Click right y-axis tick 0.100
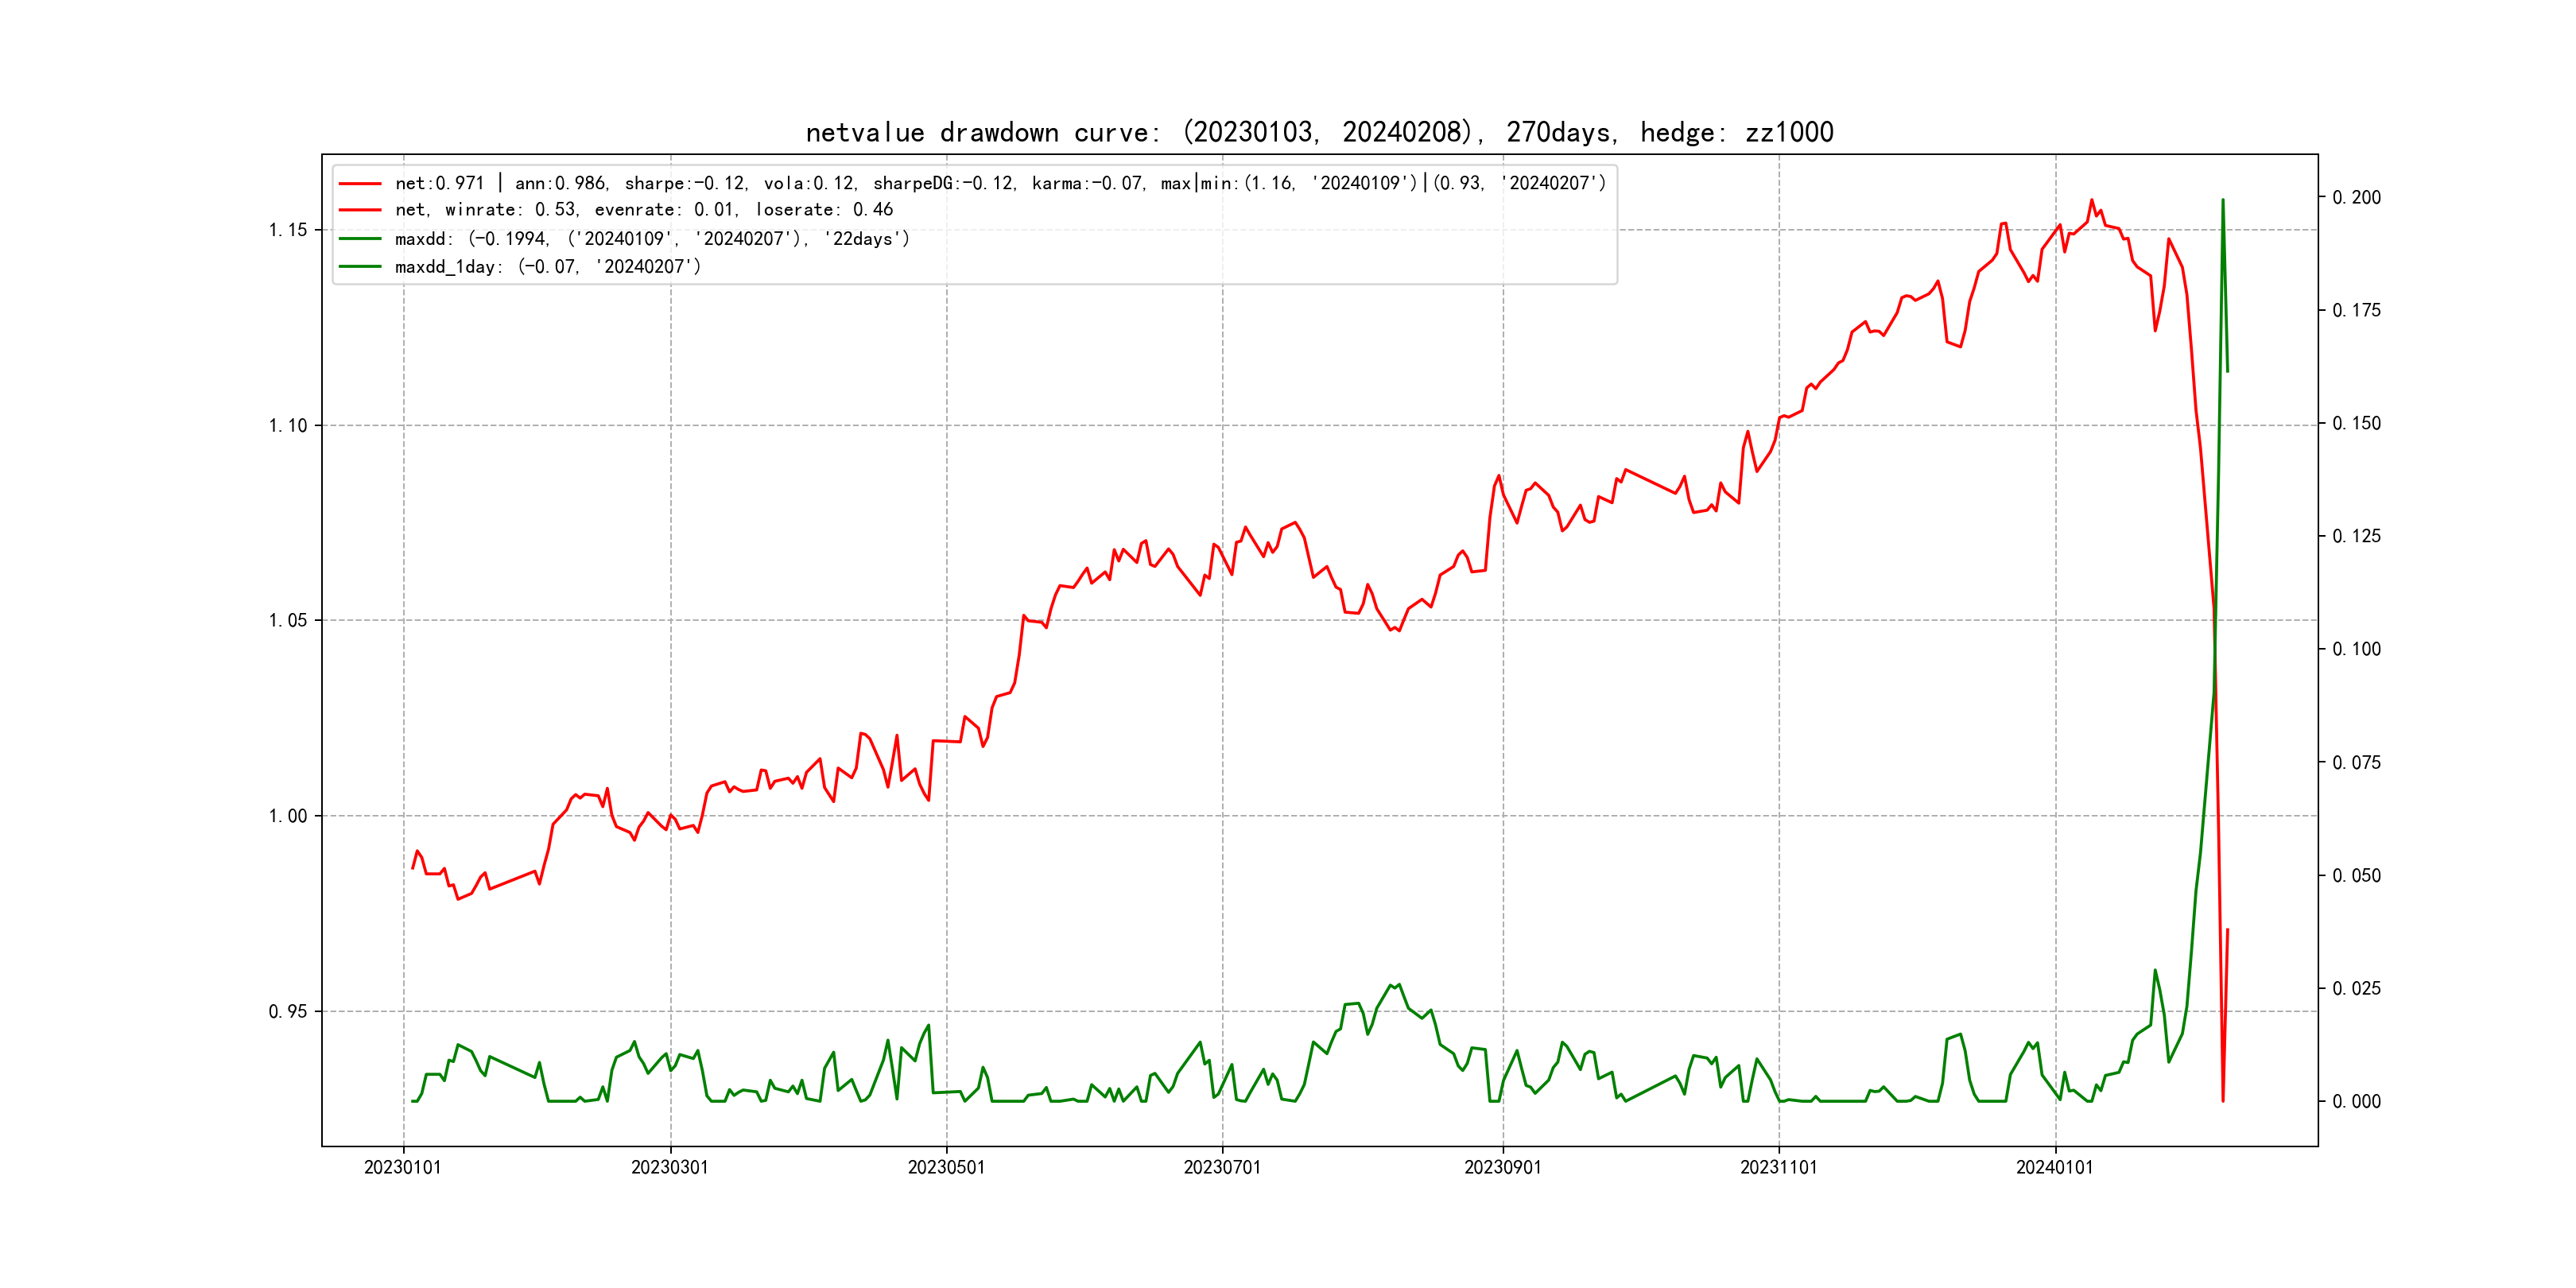2576x1288 pixels. [2356, 649]
